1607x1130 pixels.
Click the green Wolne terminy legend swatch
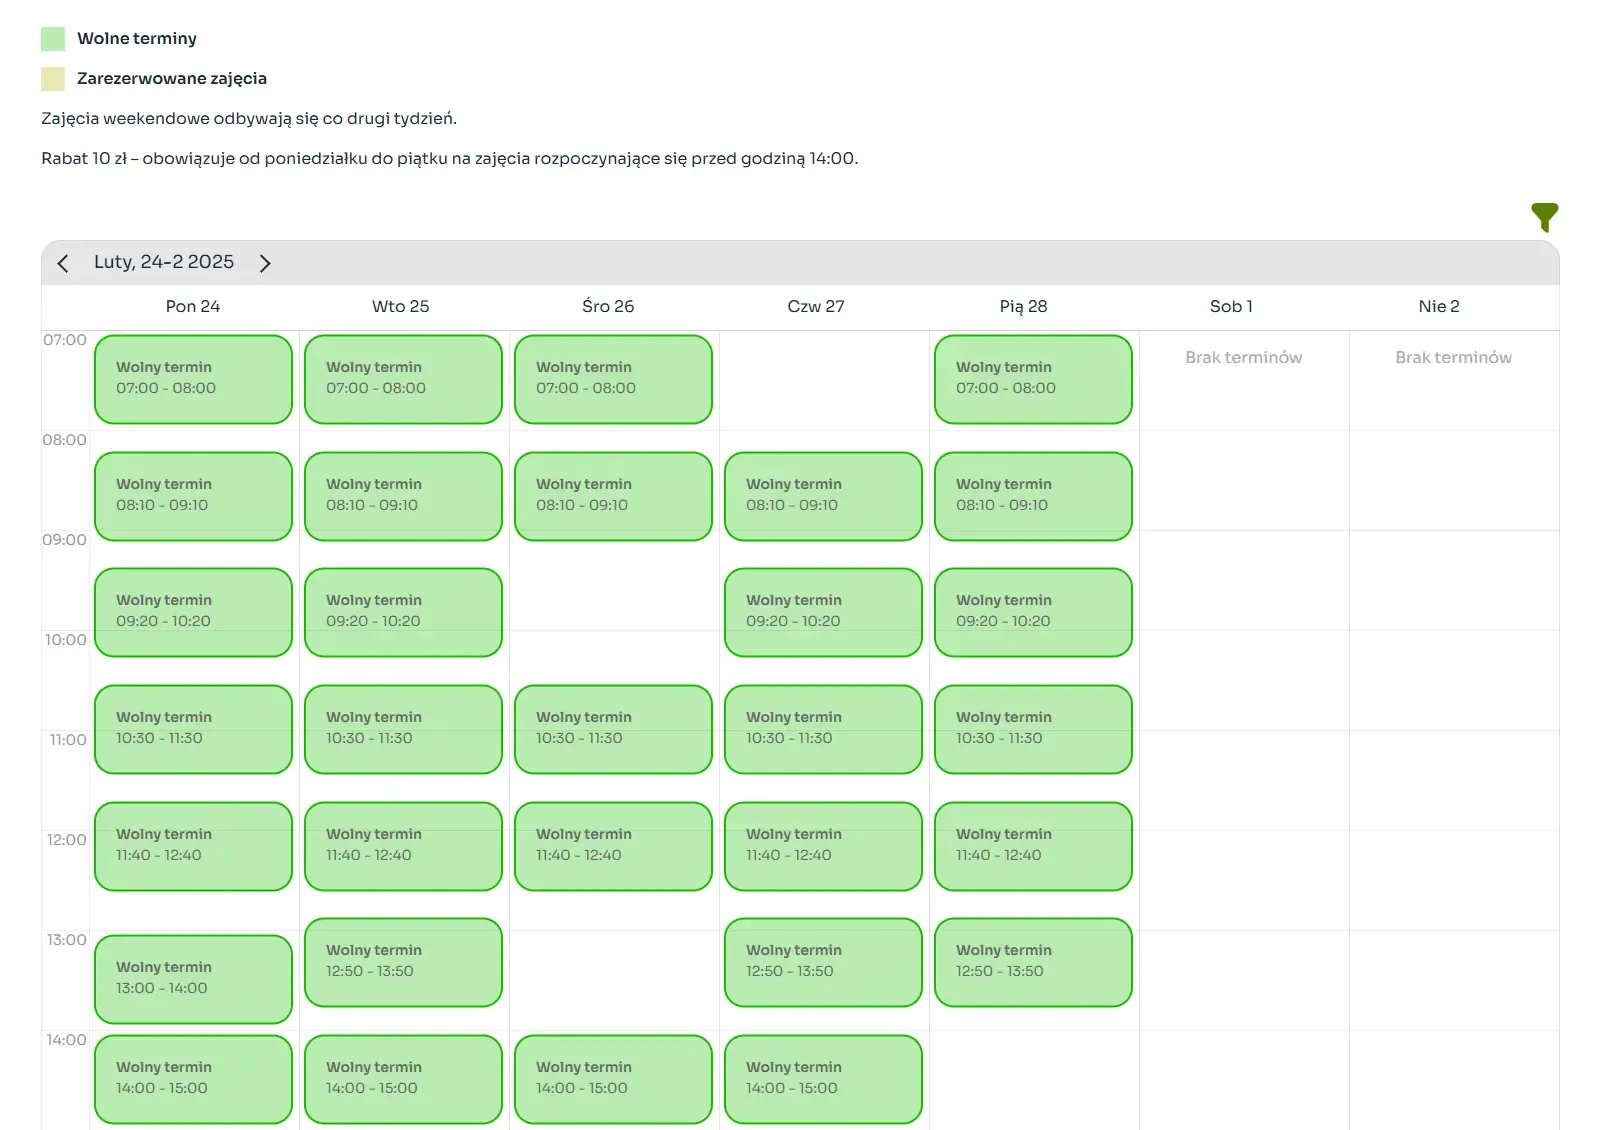coord(53,39)
